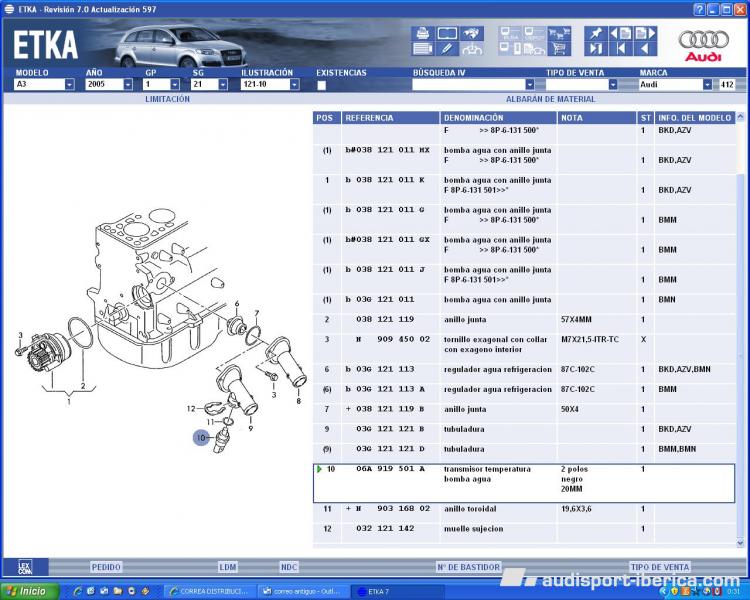Open the Ilustración 121-10 dropdown
Viewport: 750px width, 600px height.
click(295, 85)
